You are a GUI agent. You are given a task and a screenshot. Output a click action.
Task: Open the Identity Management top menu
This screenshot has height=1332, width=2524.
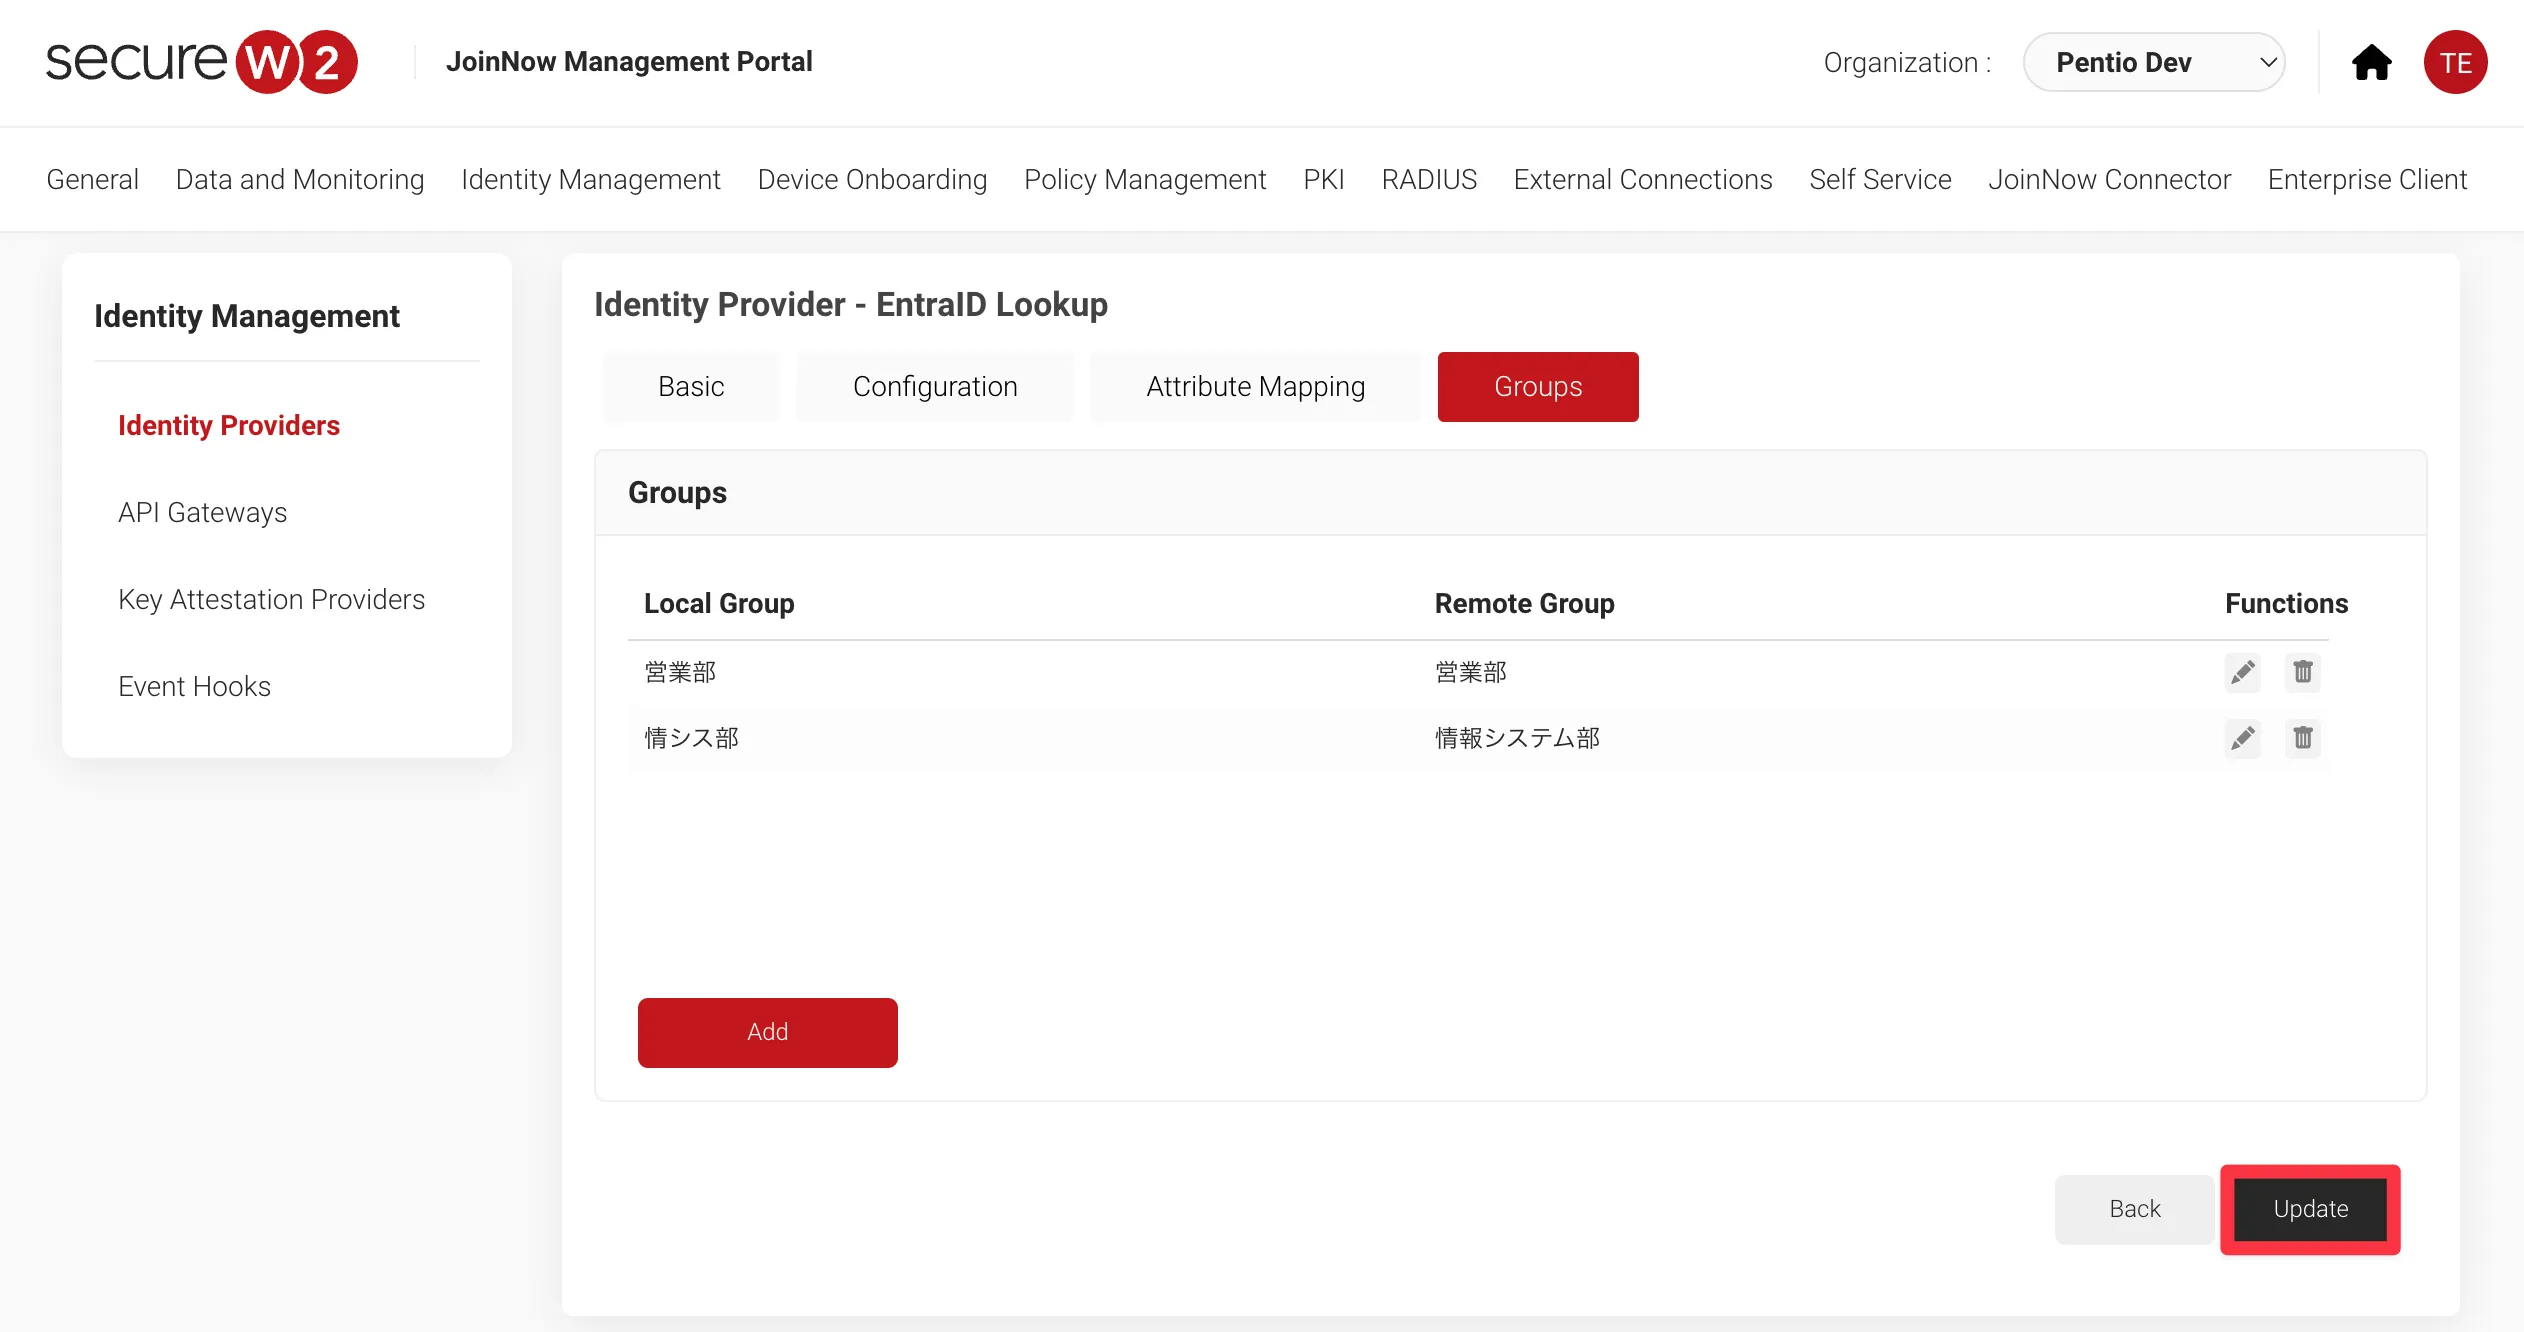coord(591,179)
